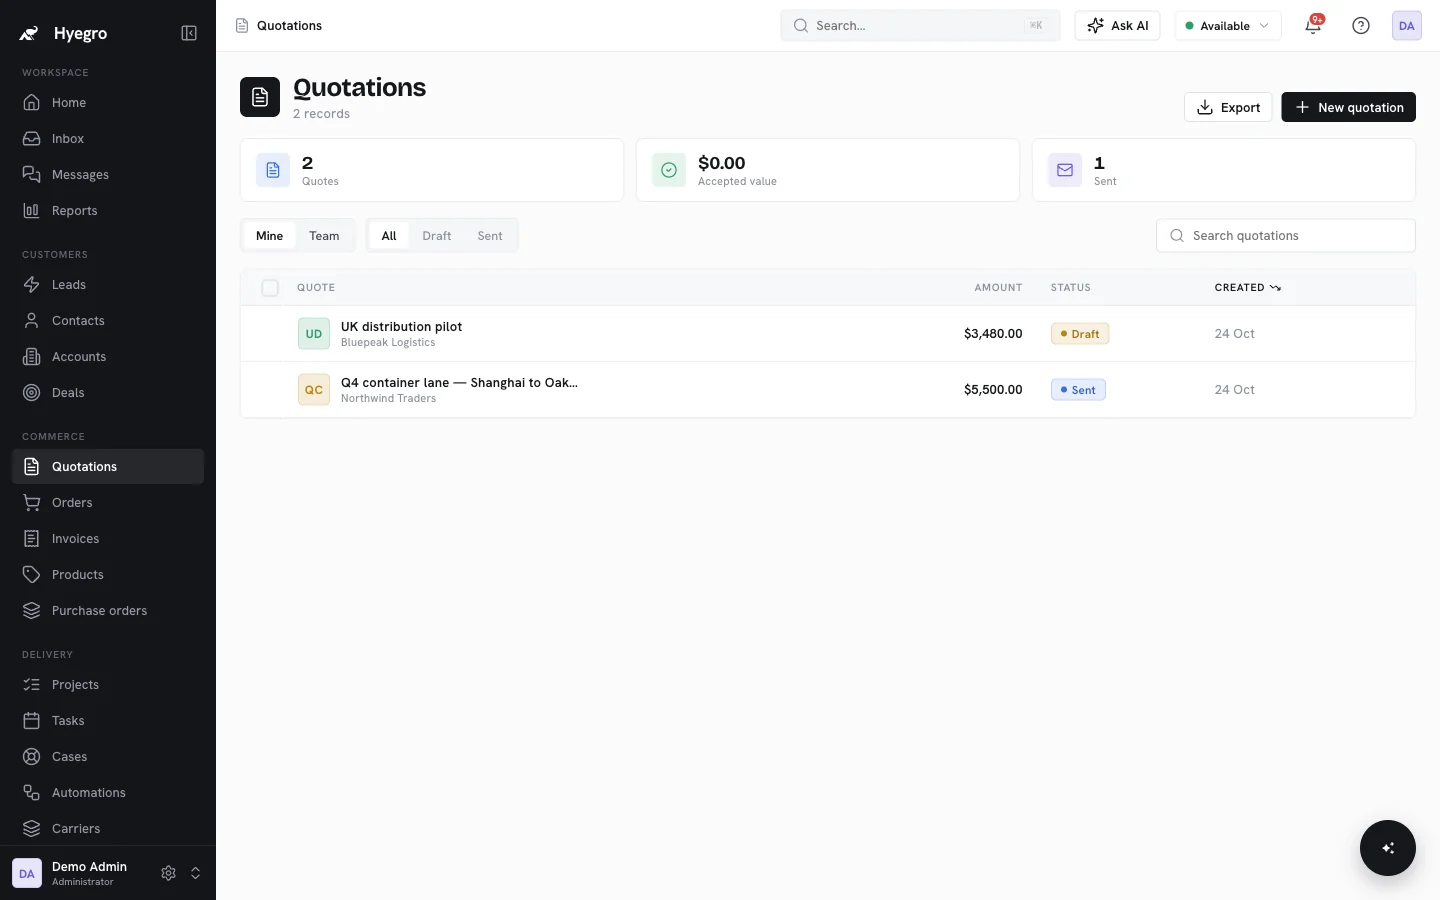Viewport: 1440px width, 900px height.
Task: Open the floating AI sparkle button
Action: [1388, 848]
